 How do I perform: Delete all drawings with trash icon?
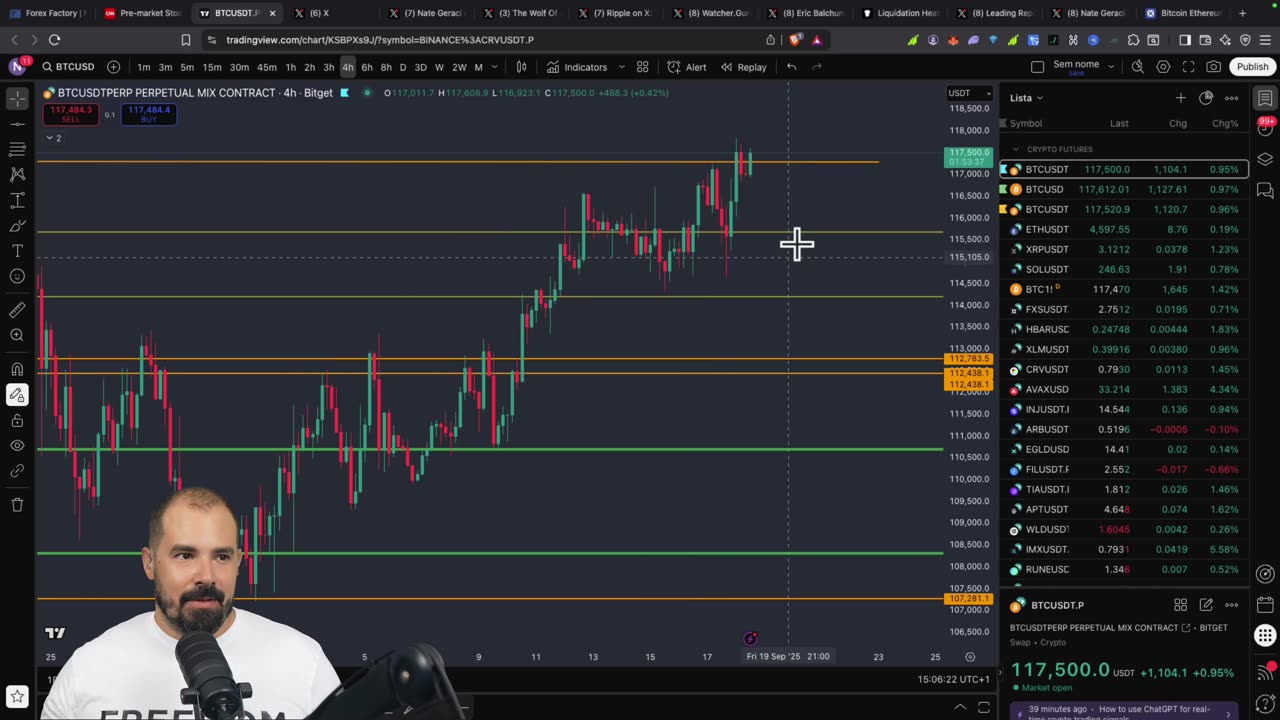(x=17, y=505)
